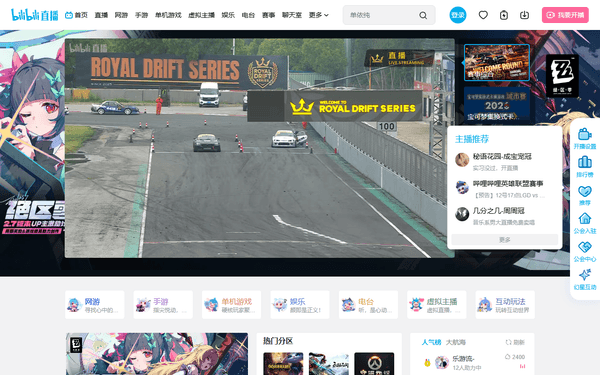
Task: Open the 手游 category card
Action: [163, 305]
